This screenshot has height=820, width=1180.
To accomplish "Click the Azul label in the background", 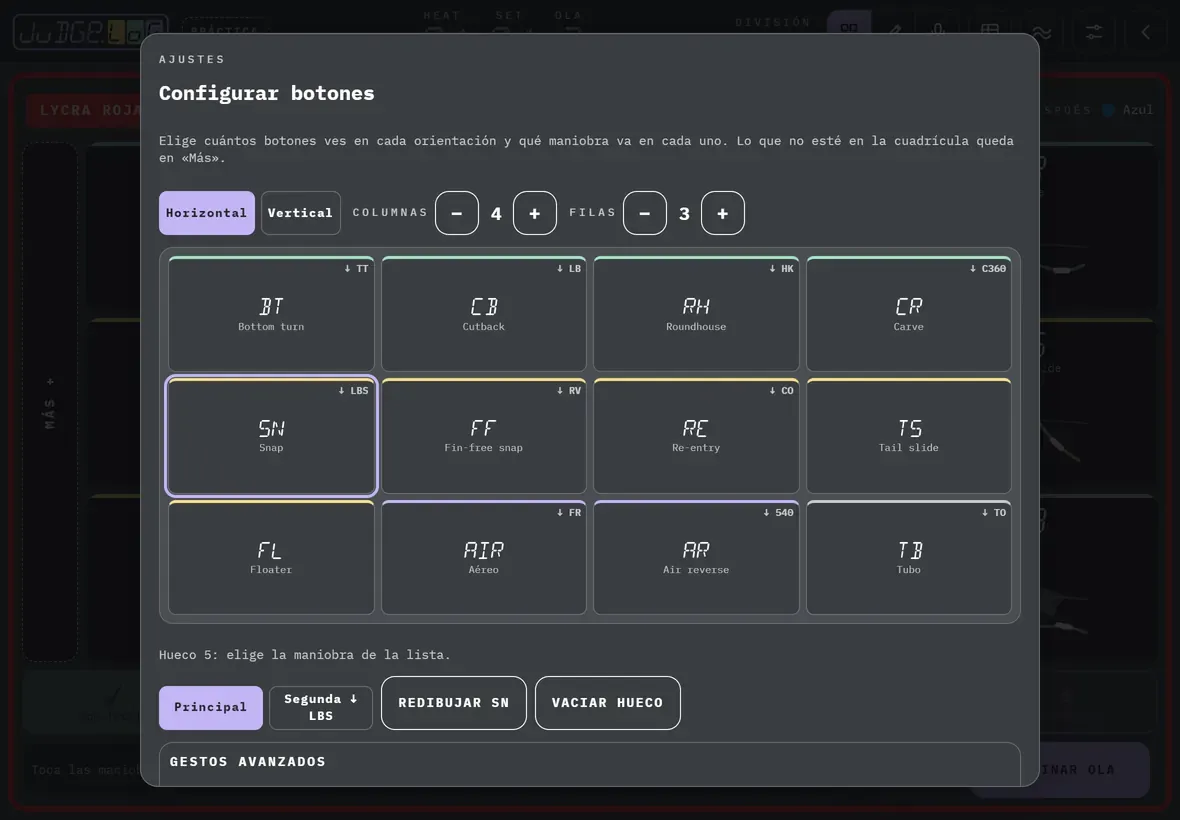I will 1137,110.
